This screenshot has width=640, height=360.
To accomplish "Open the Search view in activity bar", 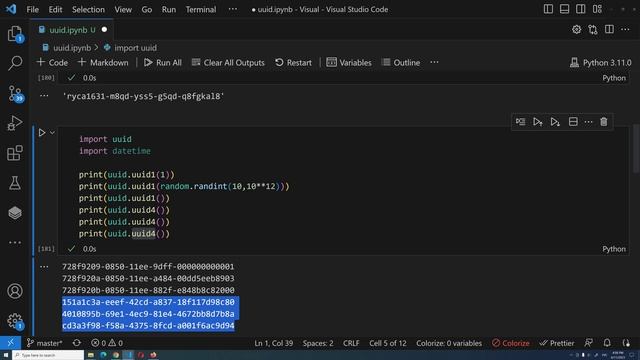I will tap(15, 63).
